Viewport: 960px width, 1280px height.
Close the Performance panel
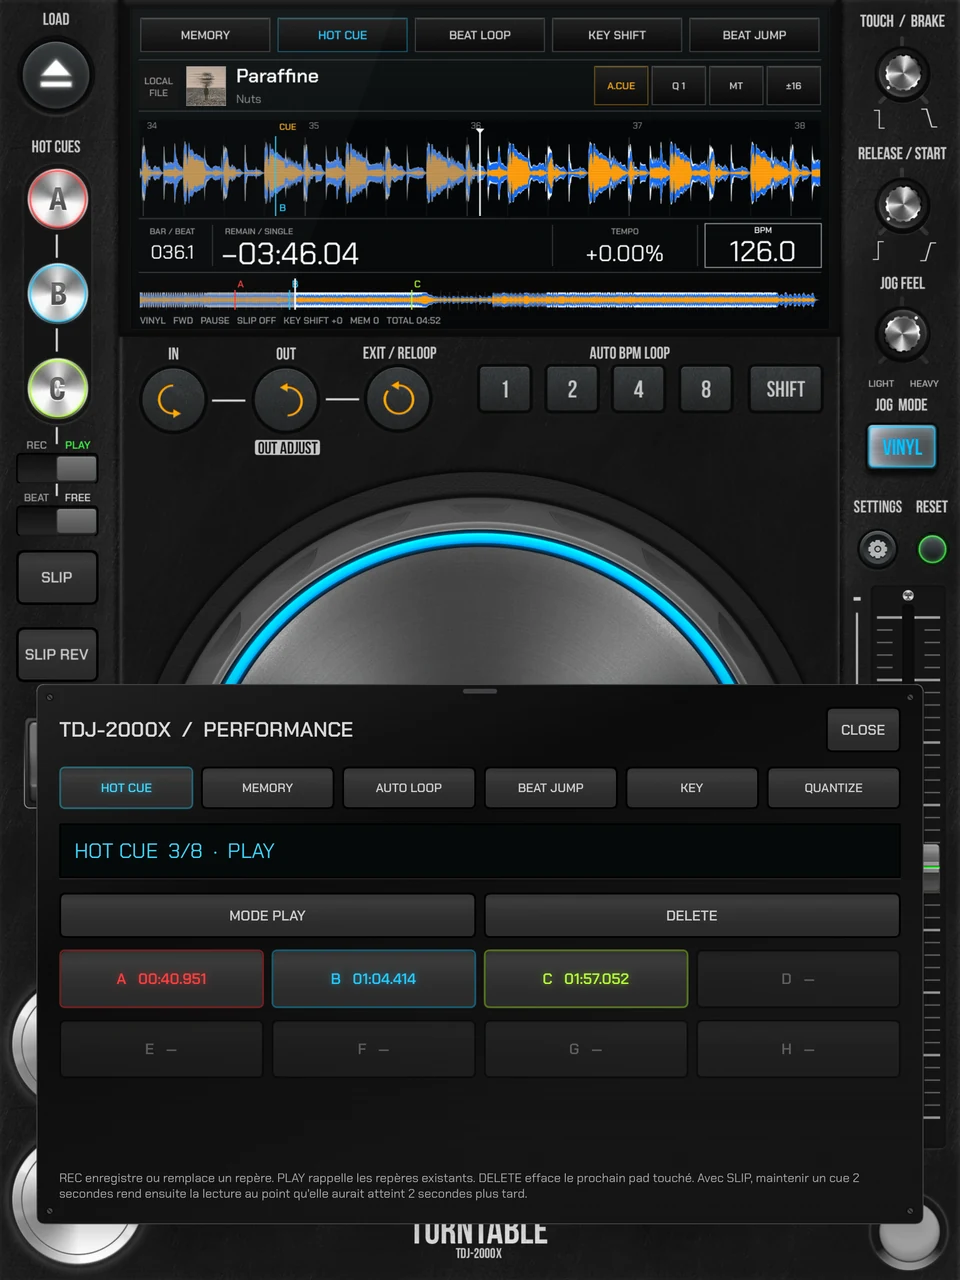tap(863, 730)
